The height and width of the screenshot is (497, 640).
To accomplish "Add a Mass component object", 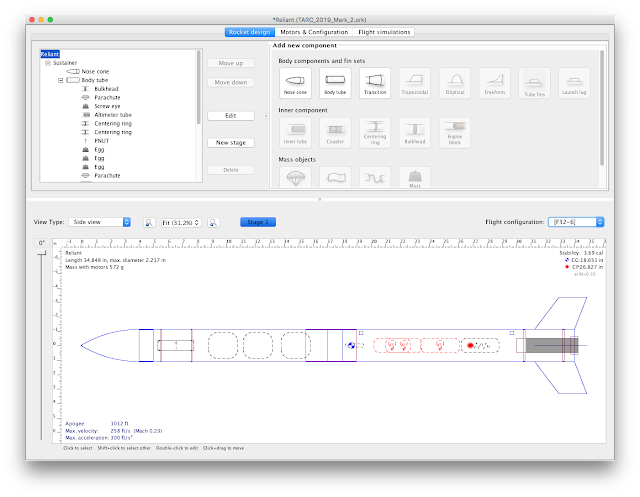I will [x=415, y=178].
